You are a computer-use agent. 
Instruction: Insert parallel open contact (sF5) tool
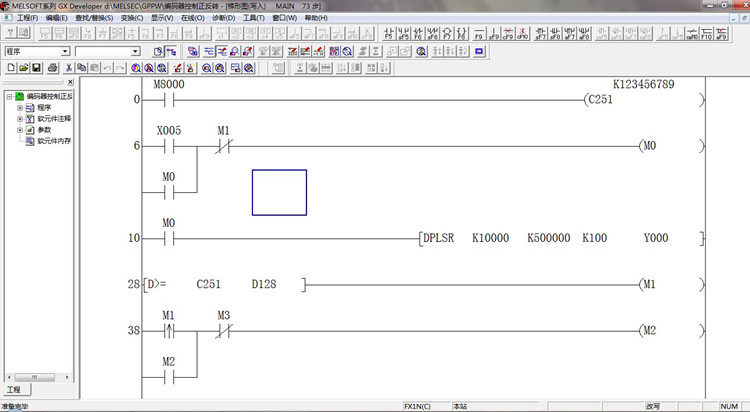404,33
